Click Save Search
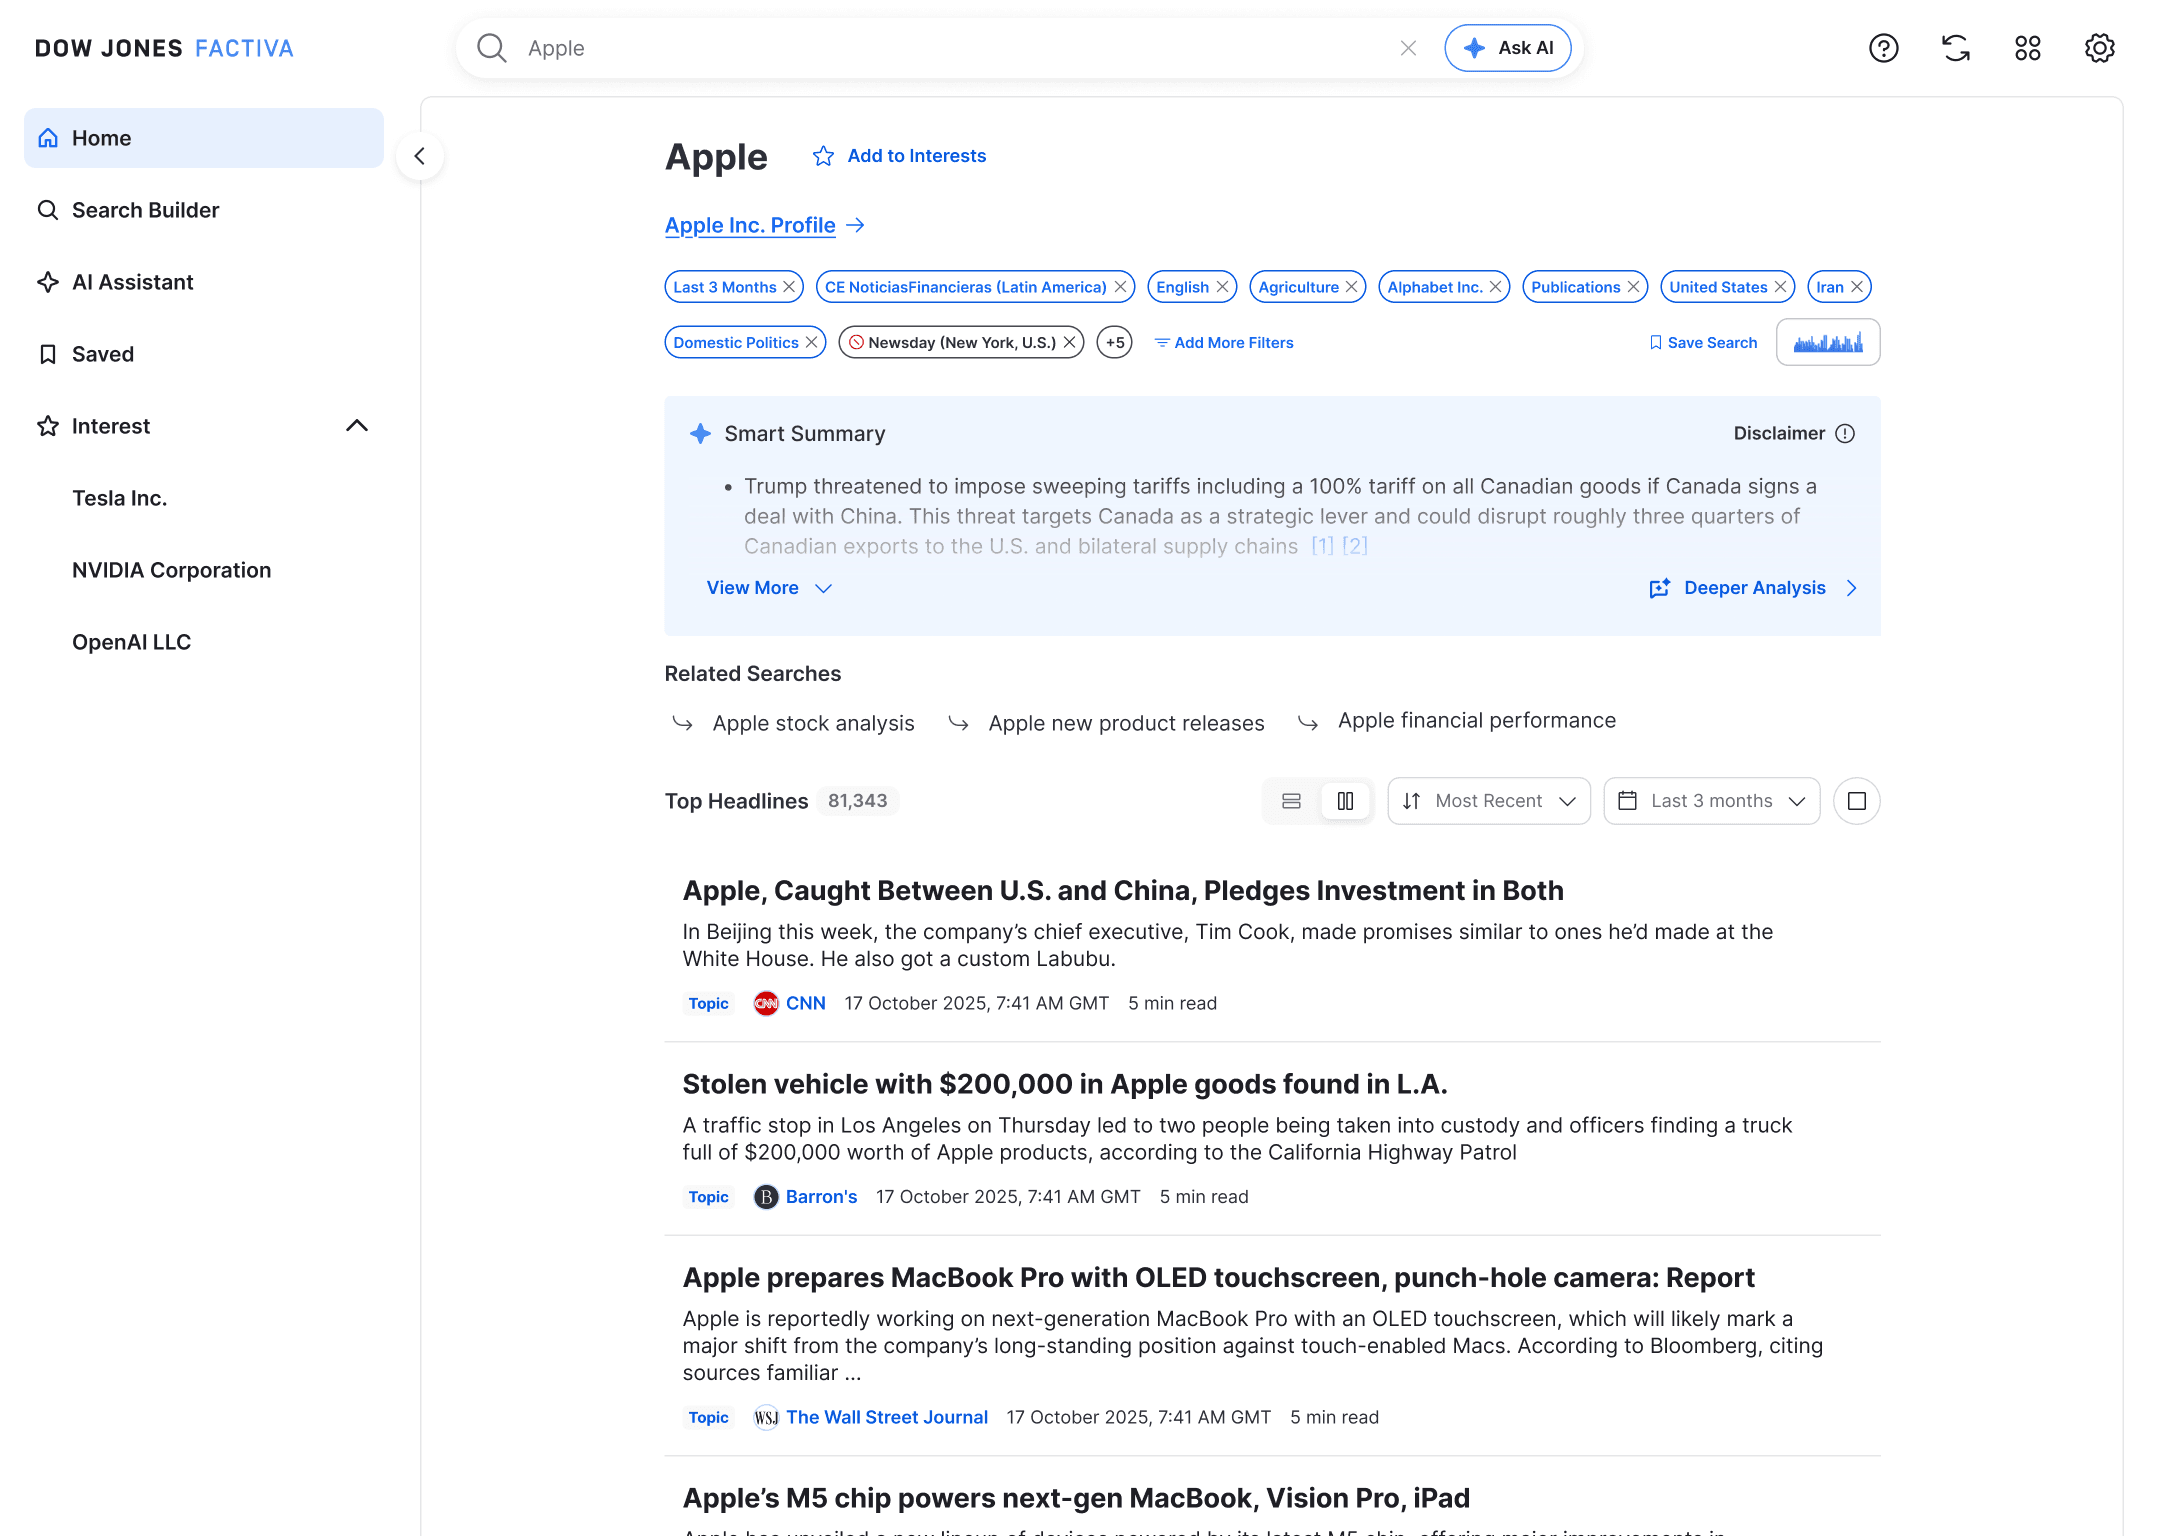2160x1536 pixels. [x=1703, y=342]
